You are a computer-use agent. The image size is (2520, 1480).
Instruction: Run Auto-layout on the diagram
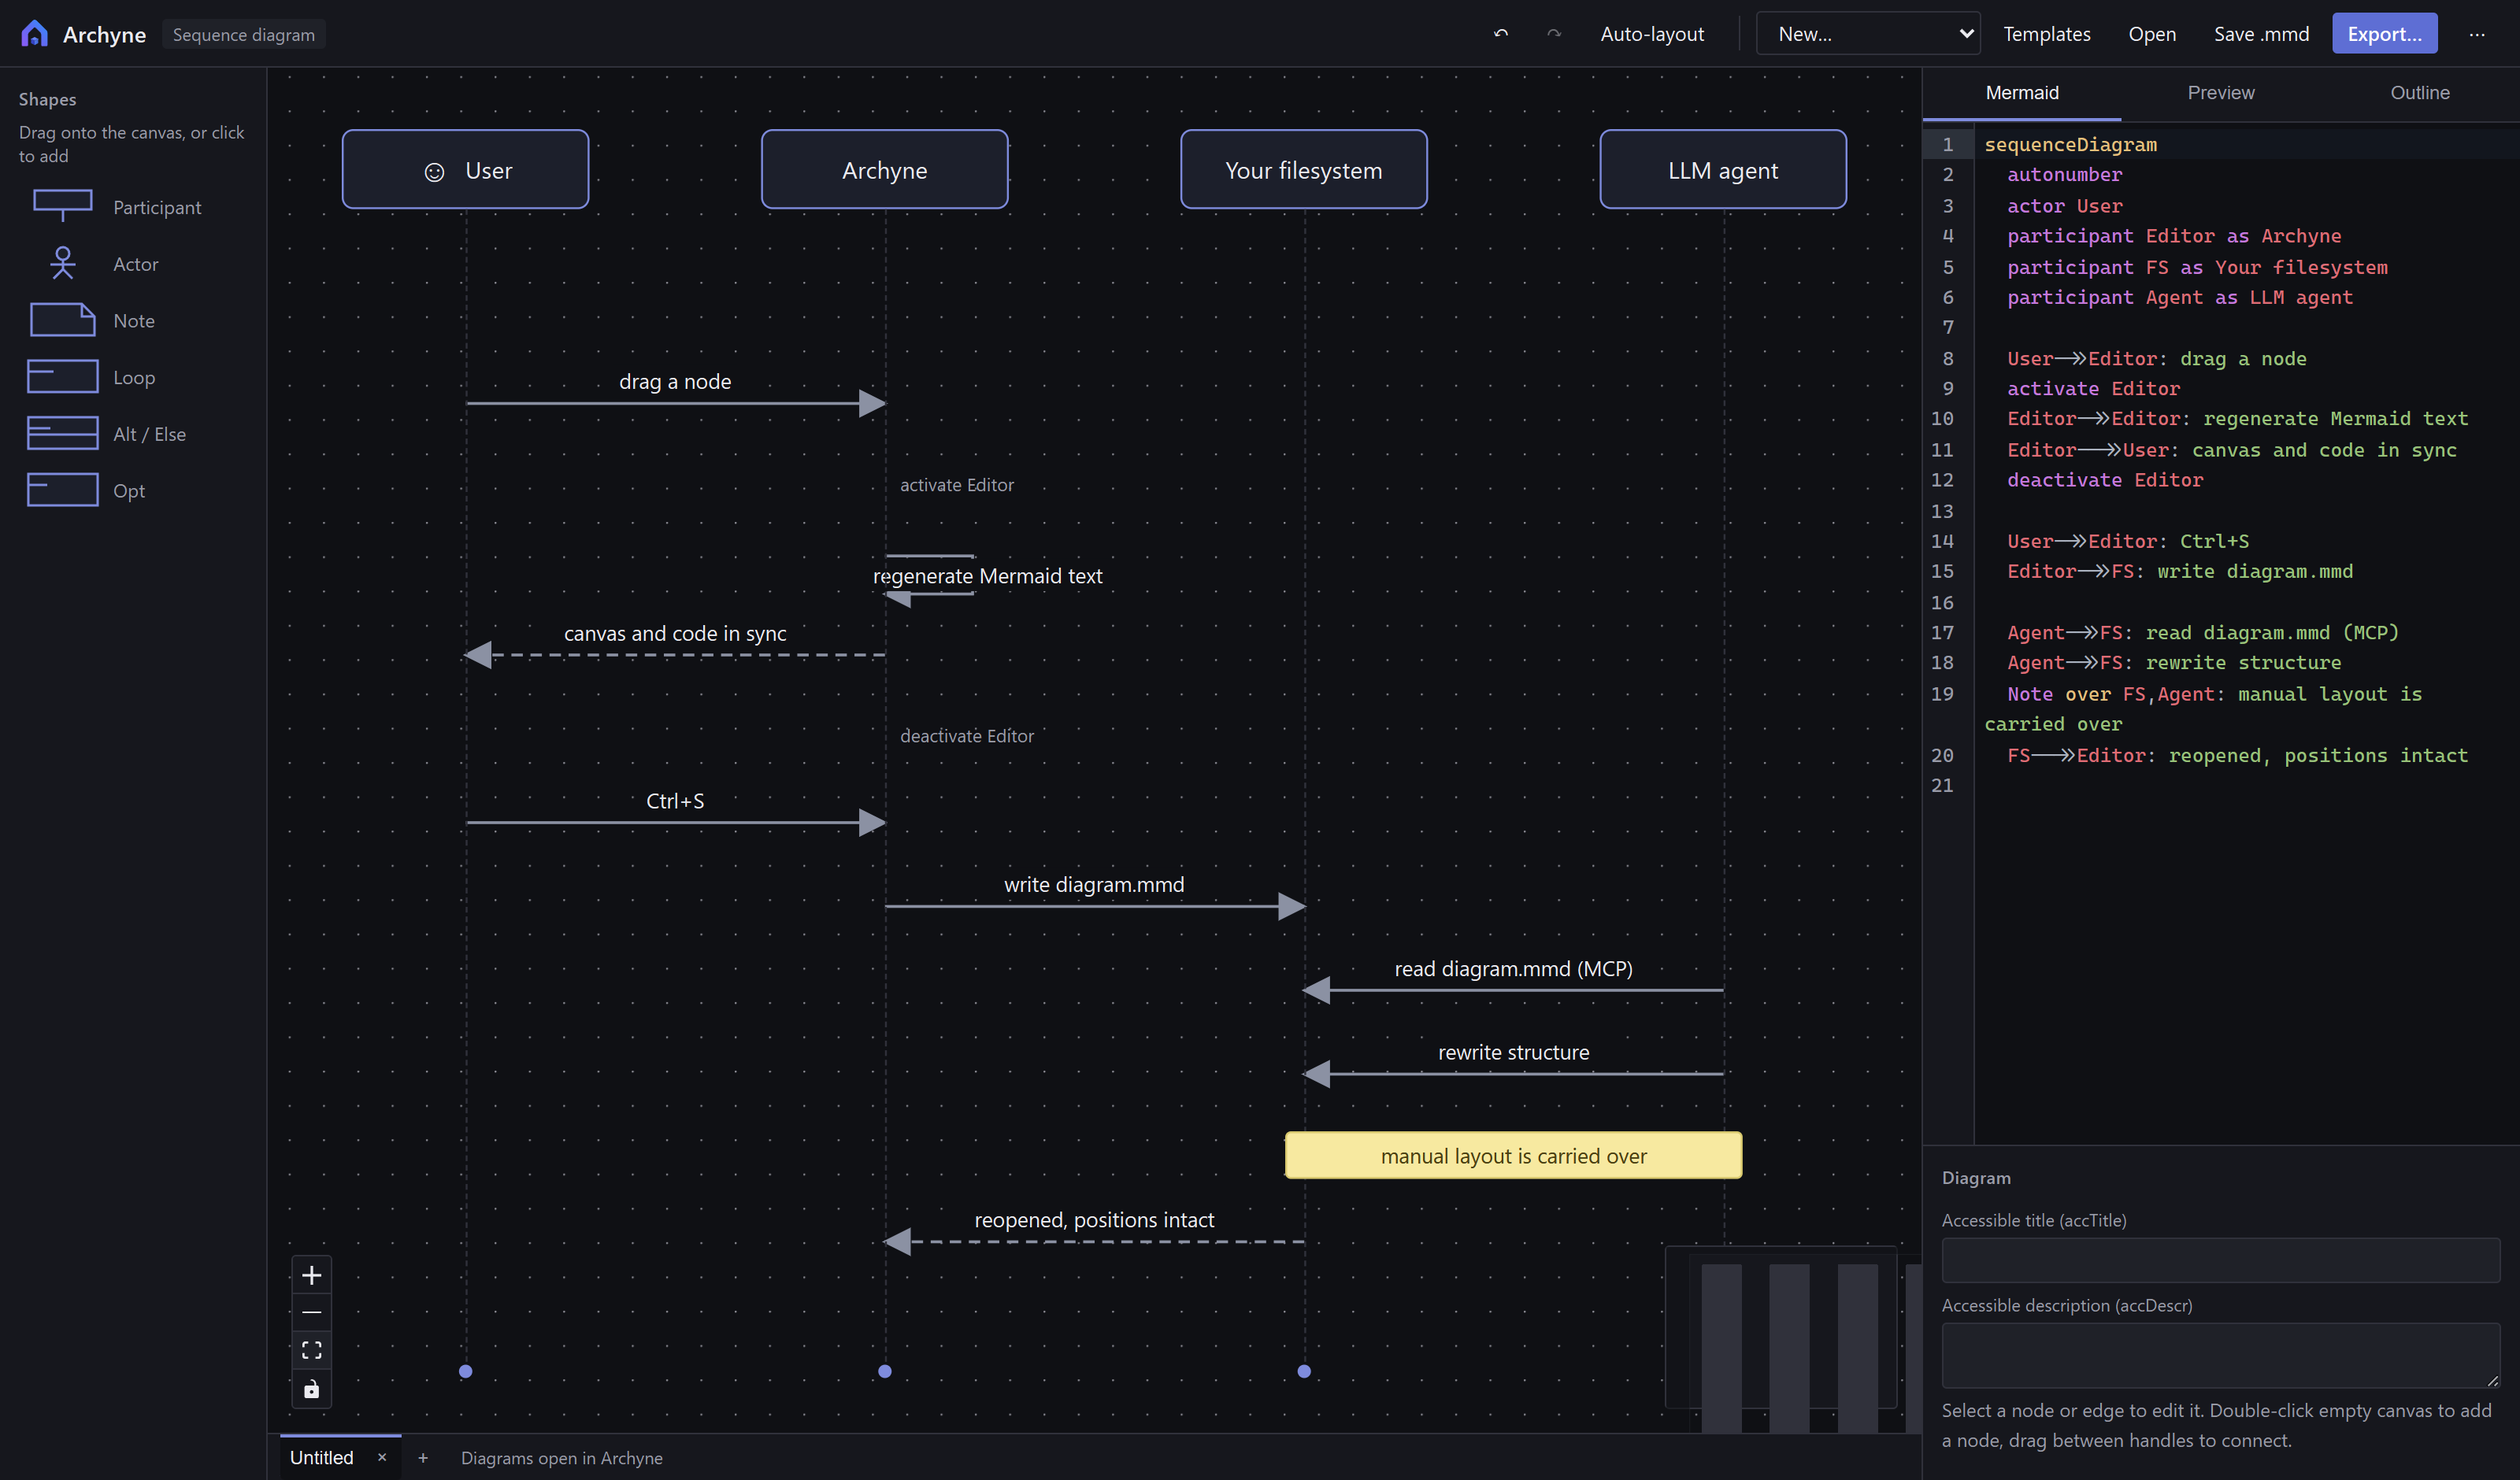coord(1652,34)
